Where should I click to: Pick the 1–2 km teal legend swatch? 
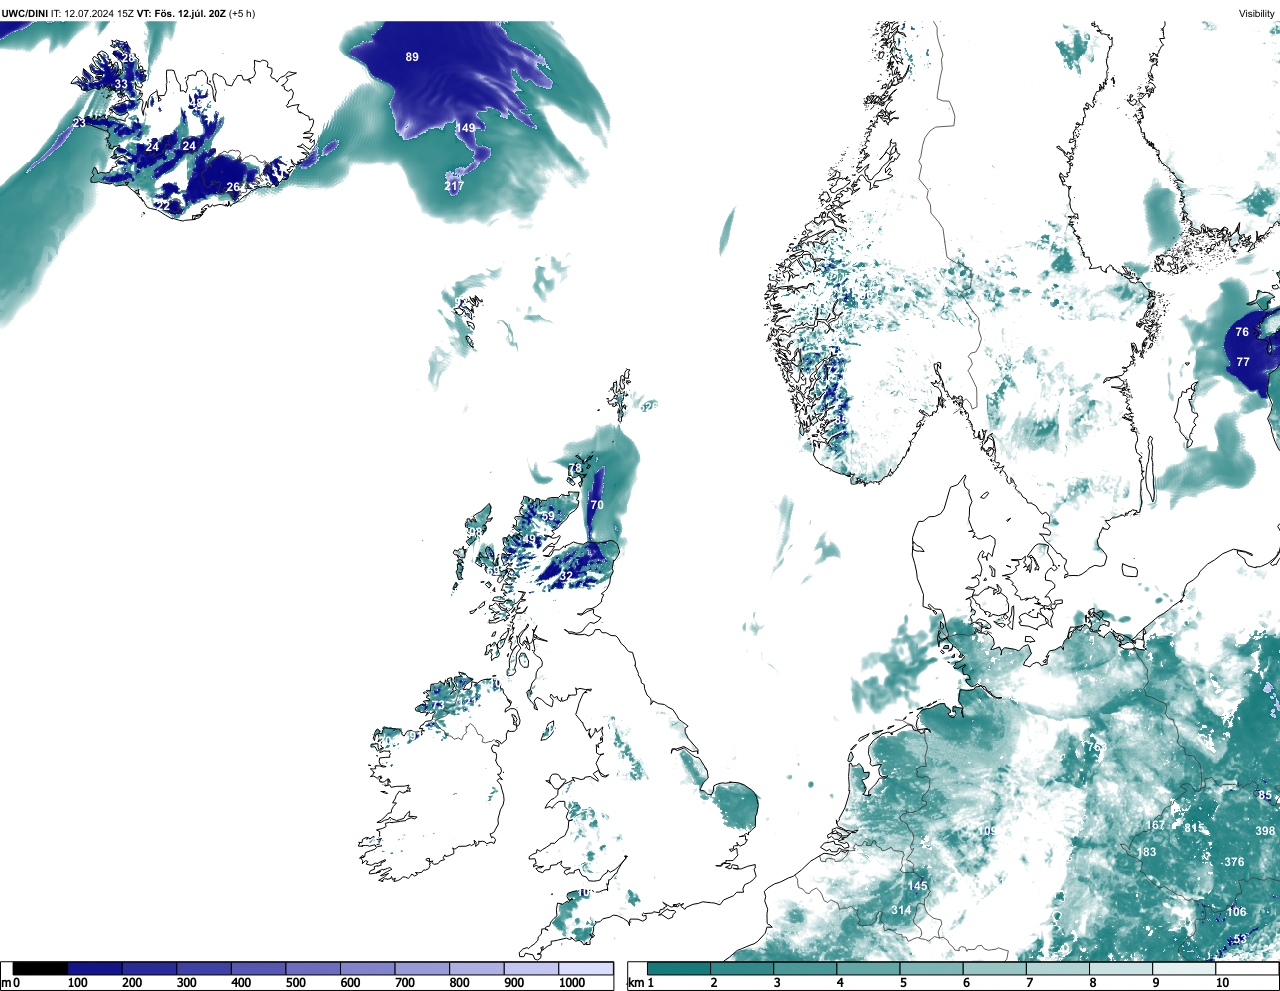679,968
